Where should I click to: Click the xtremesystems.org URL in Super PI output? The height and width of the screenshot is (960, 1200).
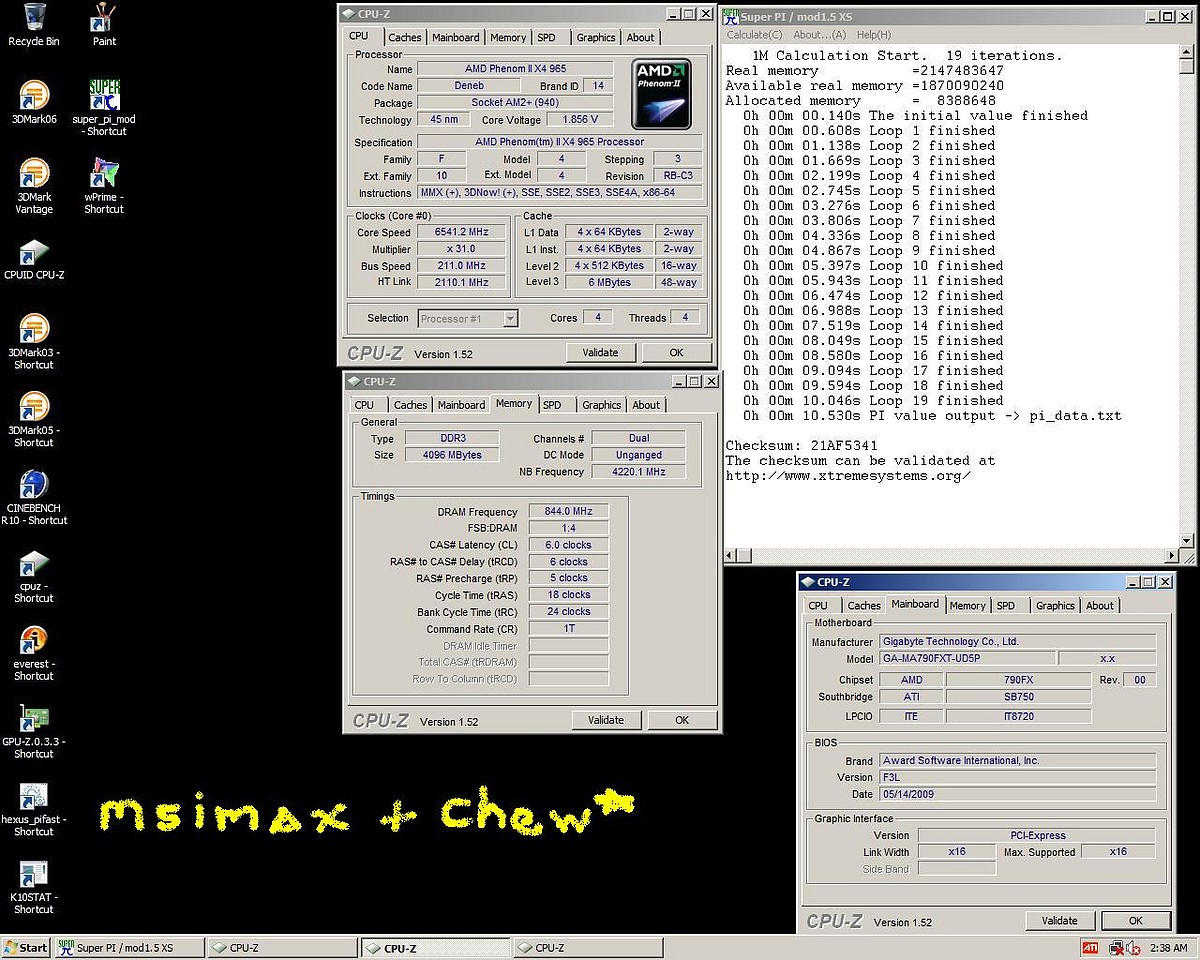848,476
